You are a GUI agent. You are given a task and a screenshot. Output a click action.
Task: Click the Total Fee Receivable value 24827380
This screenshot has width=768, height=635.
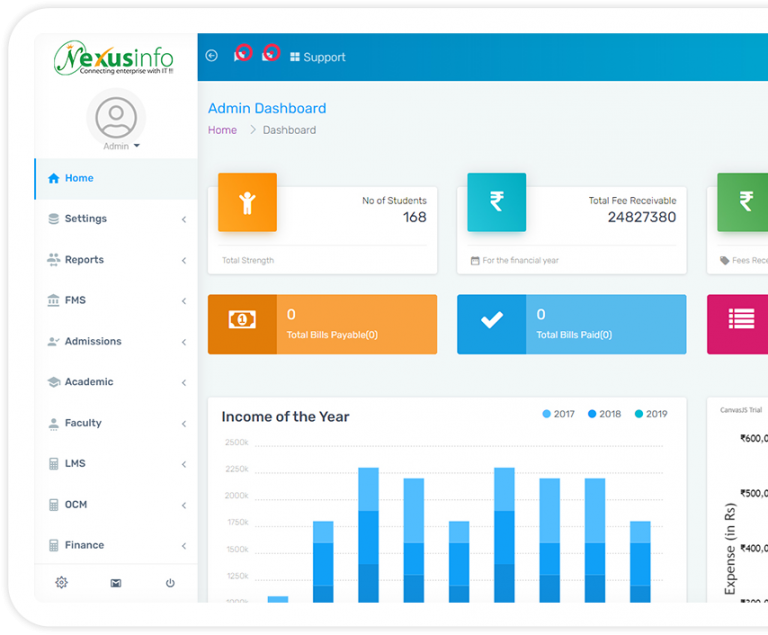point(642,217)
